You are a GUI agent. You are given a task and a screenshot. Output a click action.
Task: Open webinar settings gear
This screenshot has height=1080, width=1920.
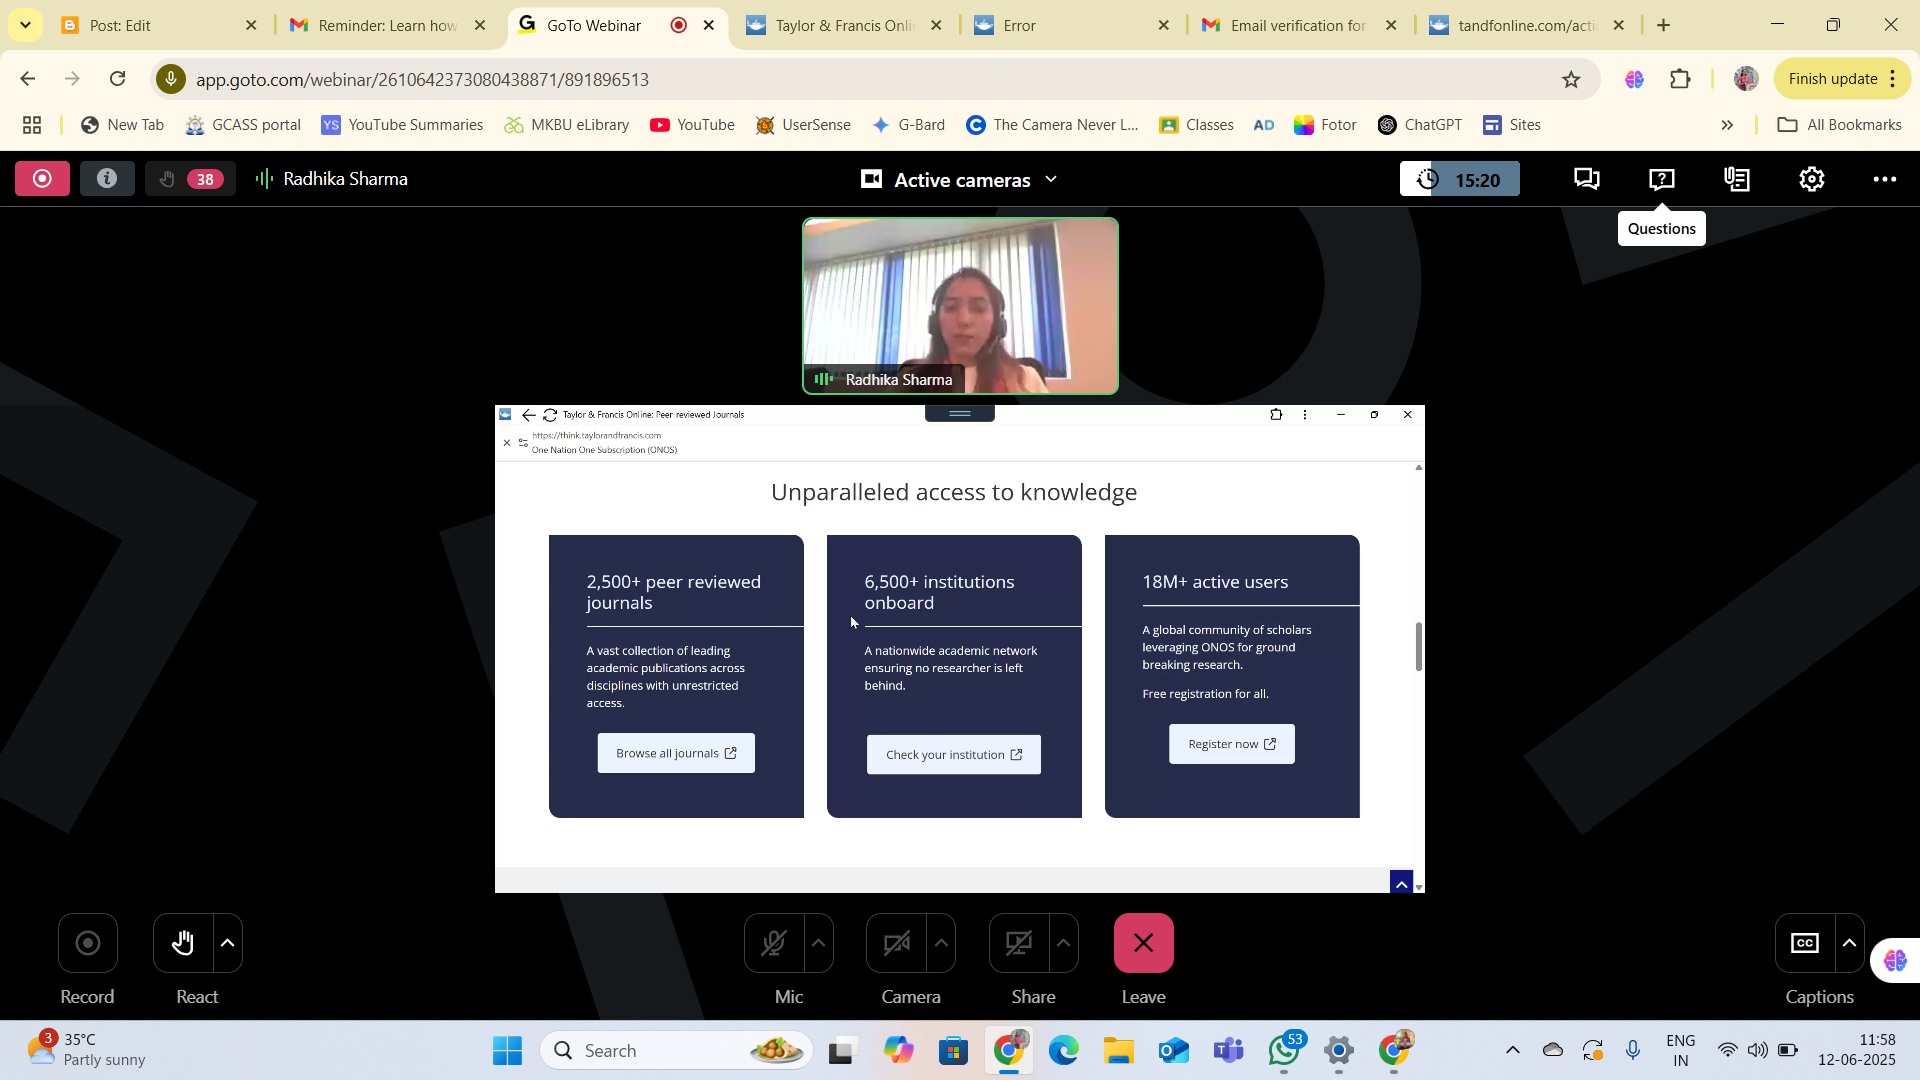(1812, 180)
